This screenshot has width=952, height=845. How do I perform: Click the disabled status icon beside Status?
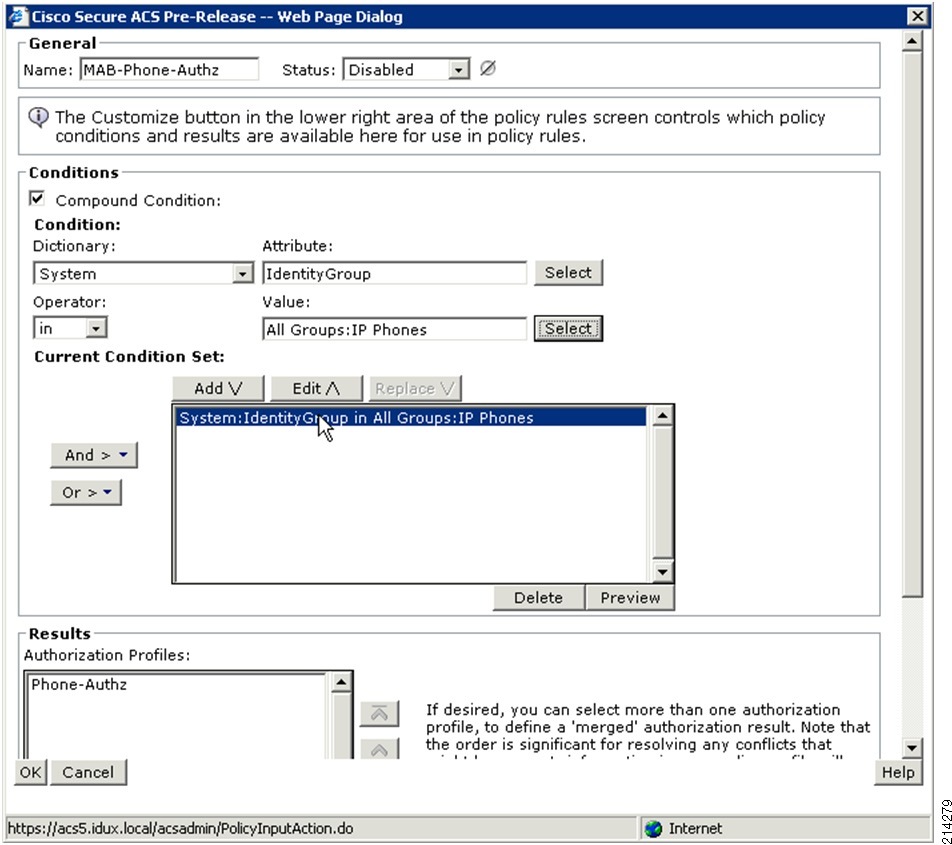pos(488,69)
